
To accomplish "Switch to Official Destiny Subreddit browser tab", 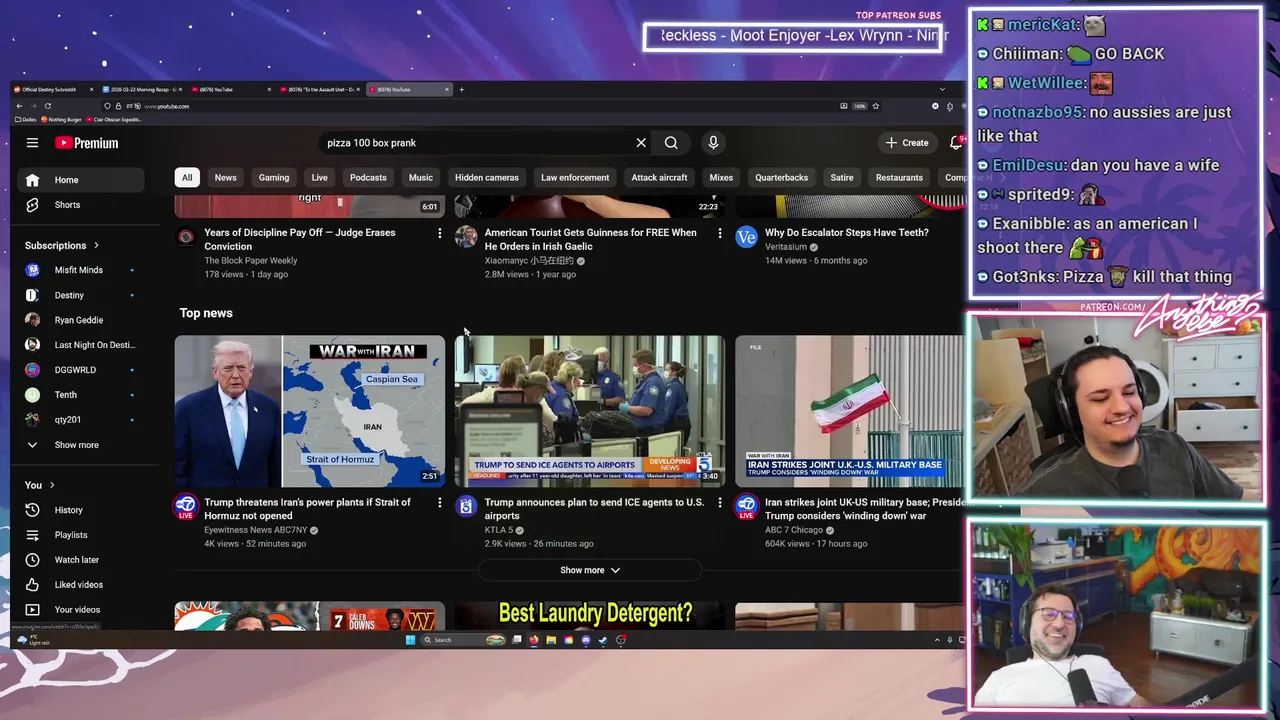I will click(53, 89).
